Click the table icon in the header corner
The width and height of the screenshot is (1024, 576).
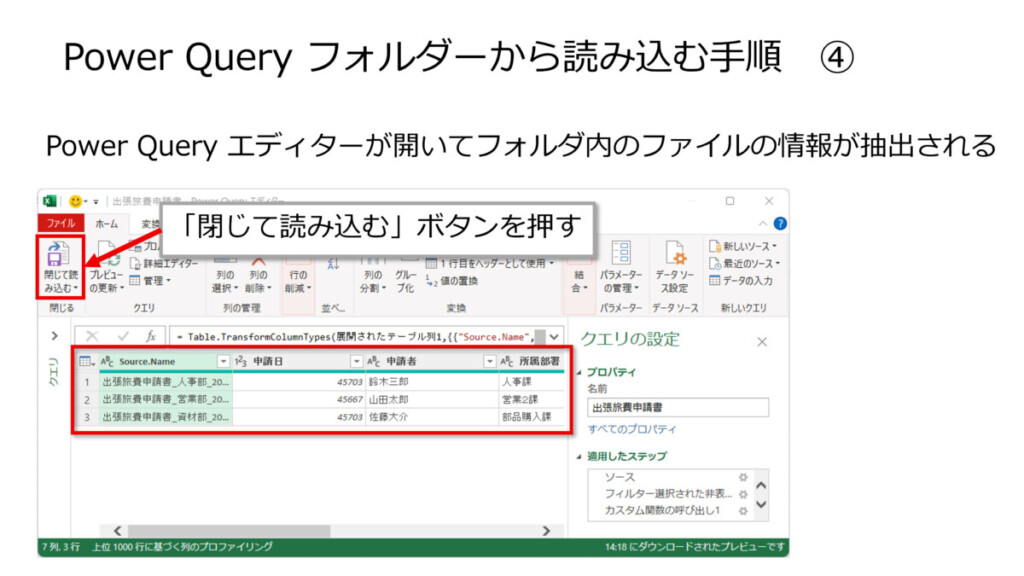pos(86,361)
